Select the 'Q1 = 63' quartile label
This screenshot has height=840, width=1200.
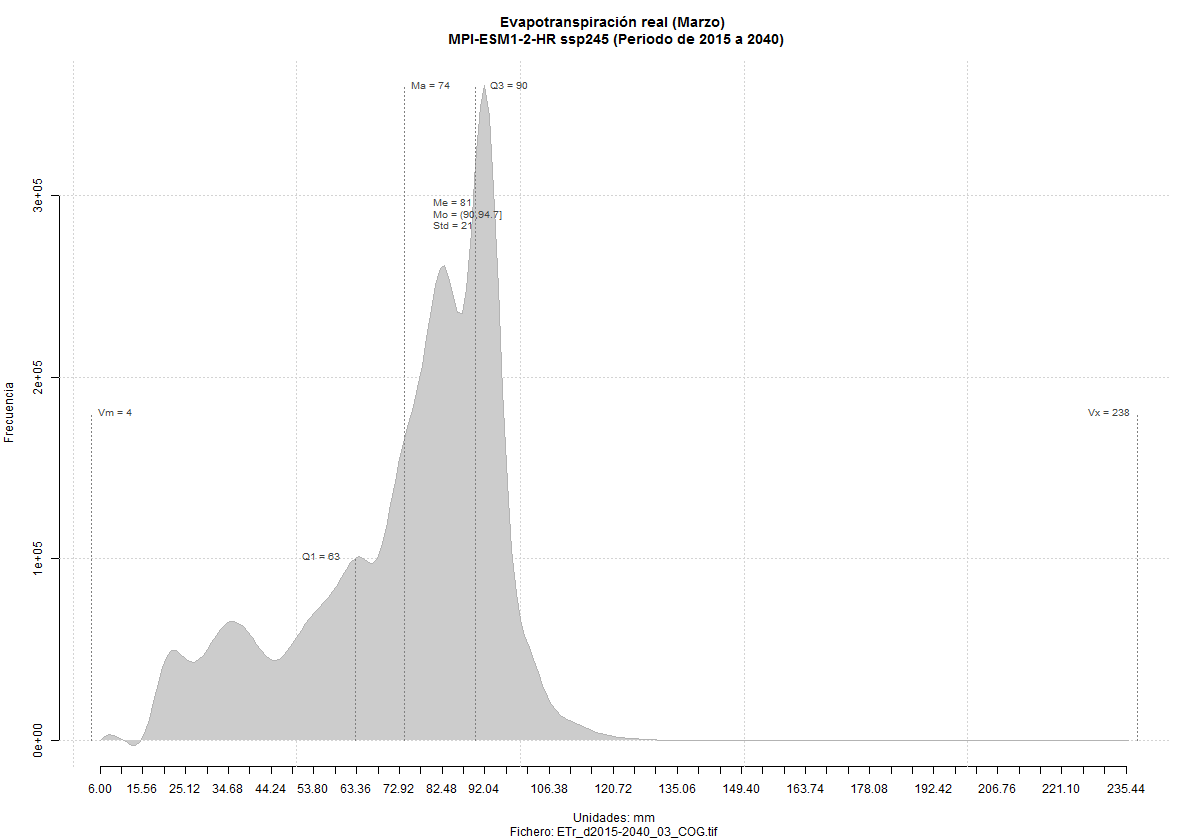[x=321, y=556]
